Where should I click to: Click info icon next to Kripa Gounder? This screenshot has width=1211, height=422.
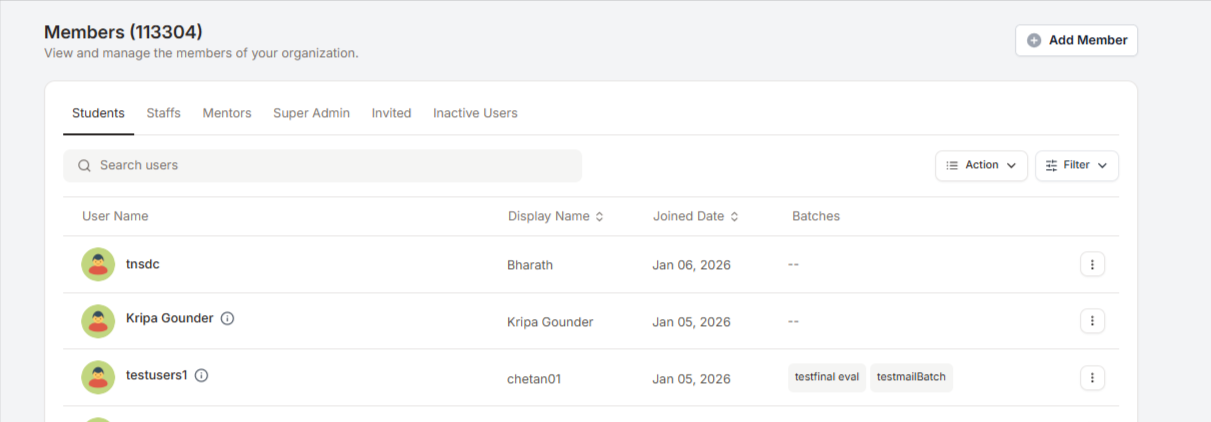pos(227,319)
